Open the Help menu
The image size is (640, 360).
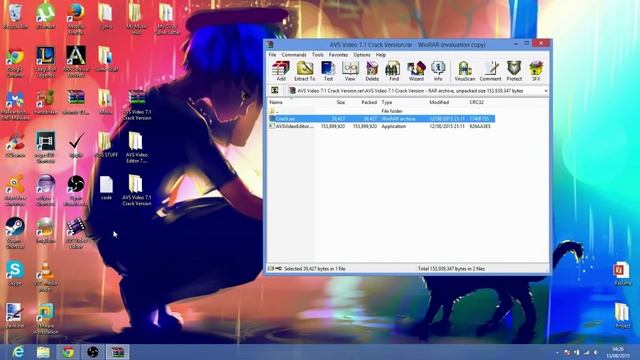tap(380, 55)
